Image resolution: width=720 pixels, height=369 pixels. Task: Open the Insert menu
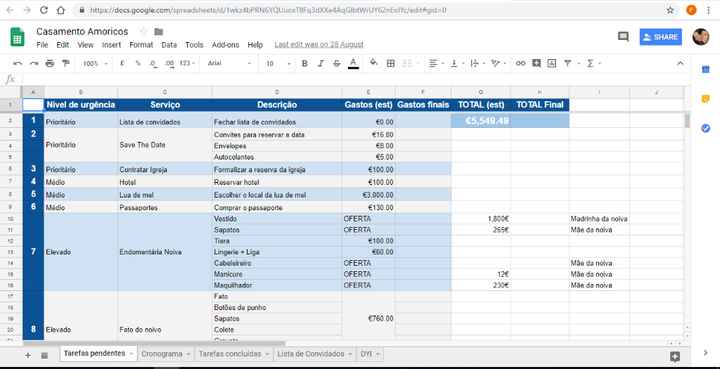coord(112,45)
